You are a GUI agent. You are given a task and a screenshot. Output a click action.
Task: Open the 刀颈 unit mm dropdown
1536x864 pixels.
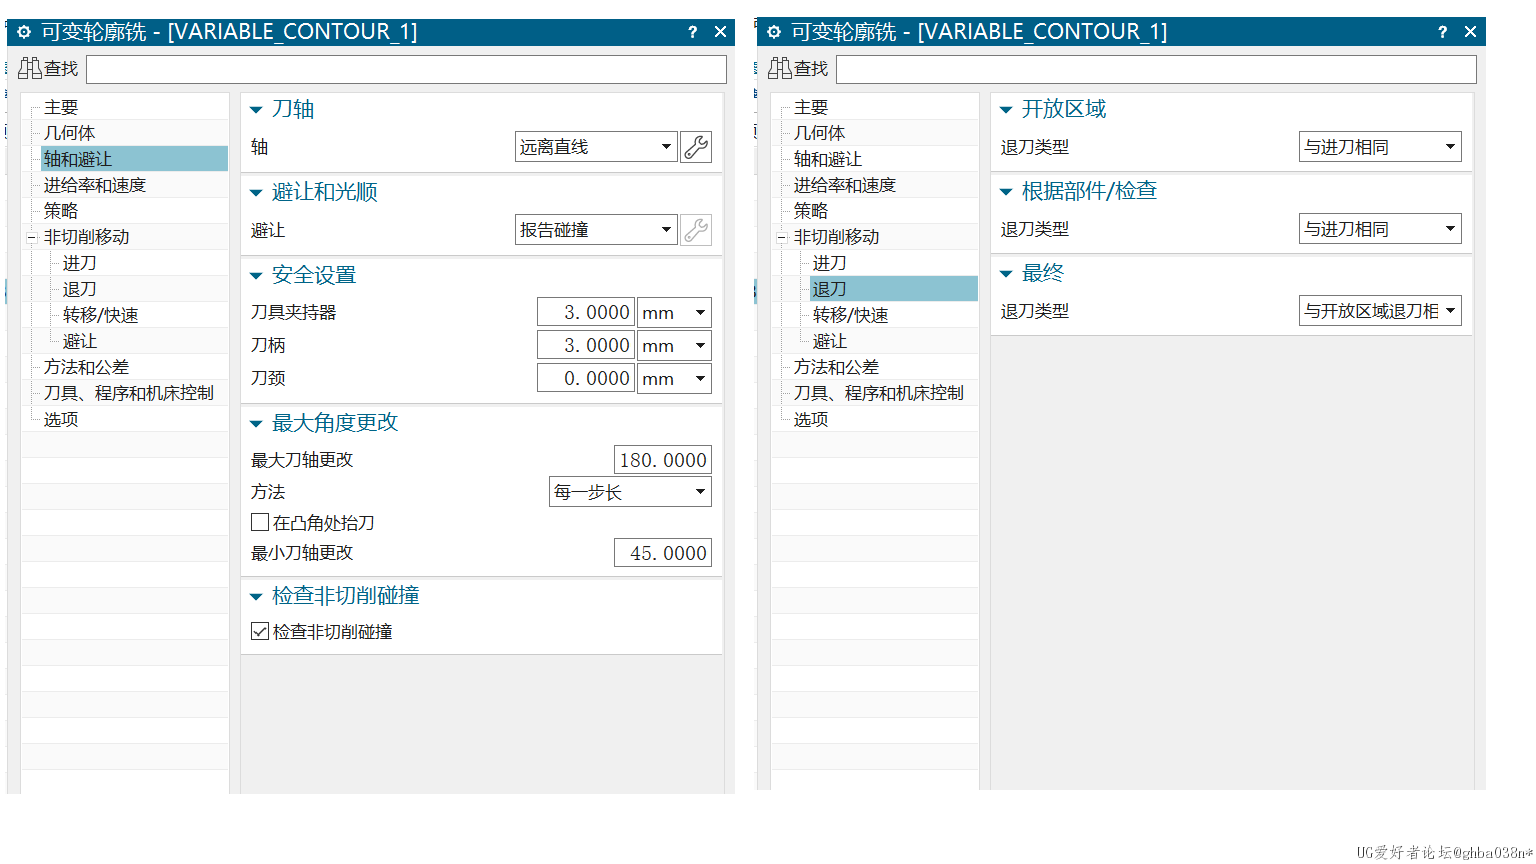675,378
